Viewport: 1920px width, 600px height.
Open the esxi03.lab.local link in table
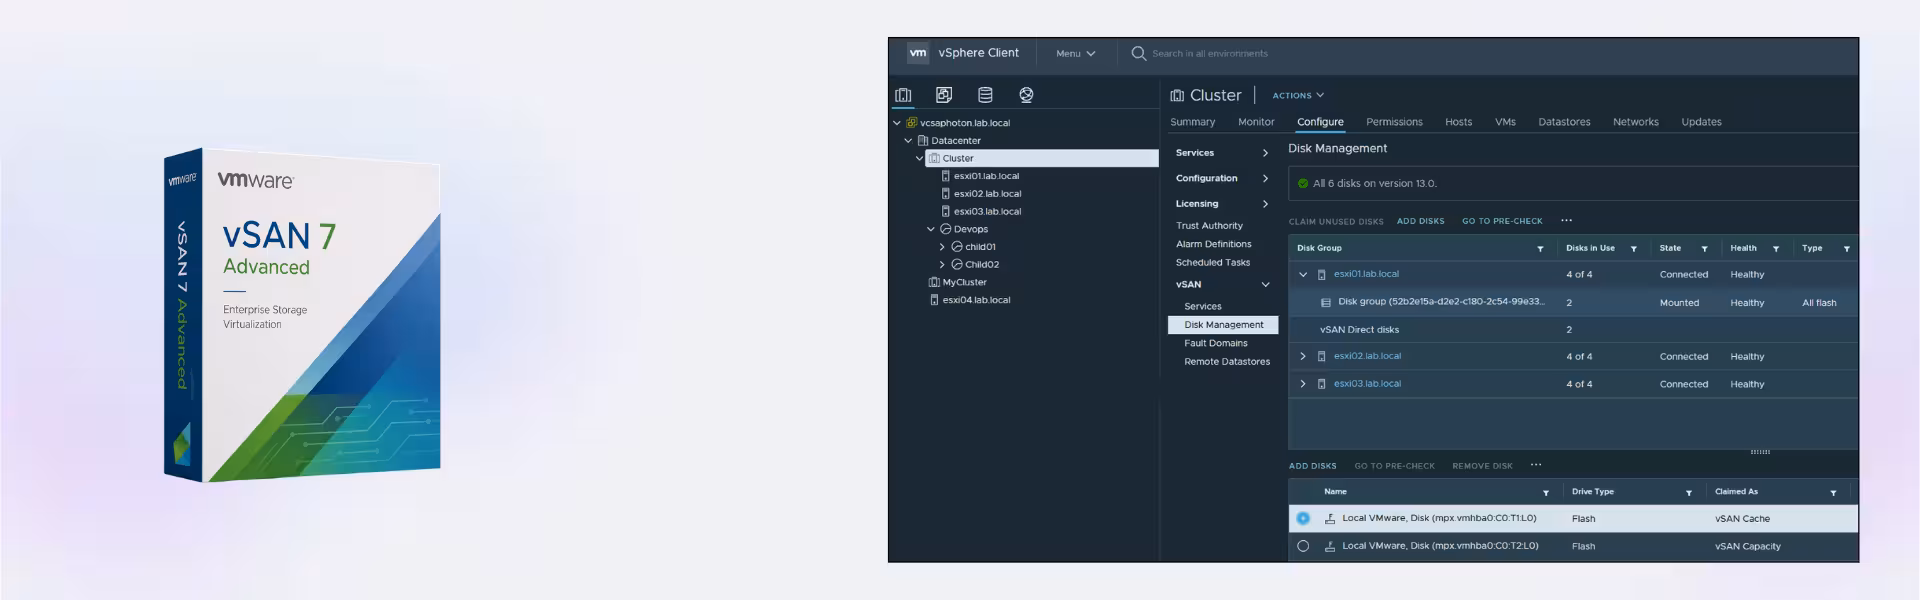point(1367,384)
